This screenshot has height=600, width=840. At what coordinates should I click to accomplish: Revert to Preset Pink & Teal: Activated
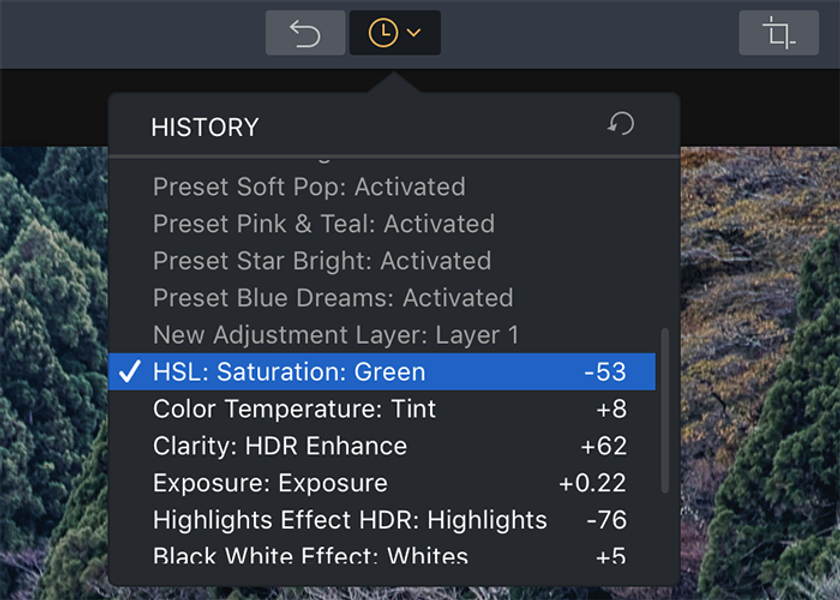point(382,224)
